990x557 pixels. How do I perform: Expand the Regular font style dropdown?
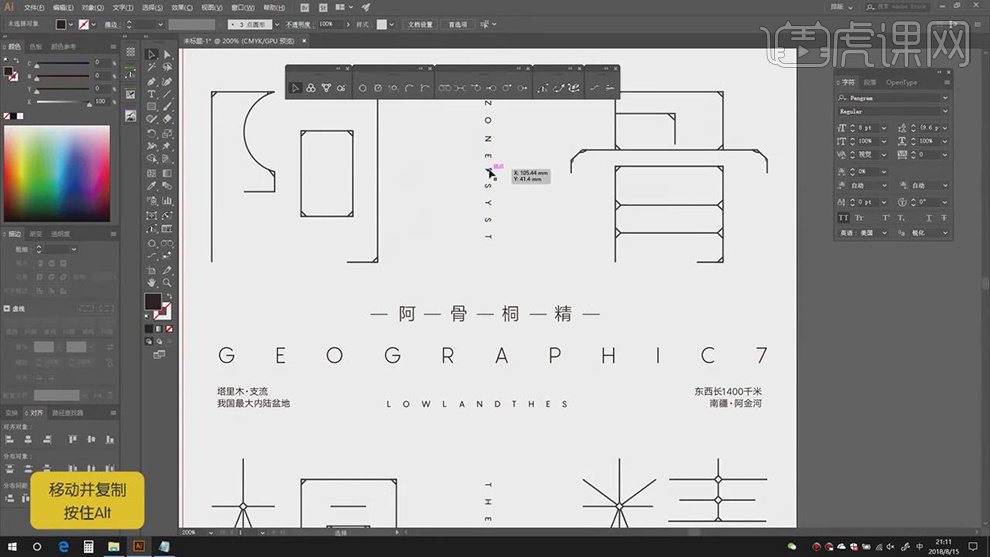945,112
